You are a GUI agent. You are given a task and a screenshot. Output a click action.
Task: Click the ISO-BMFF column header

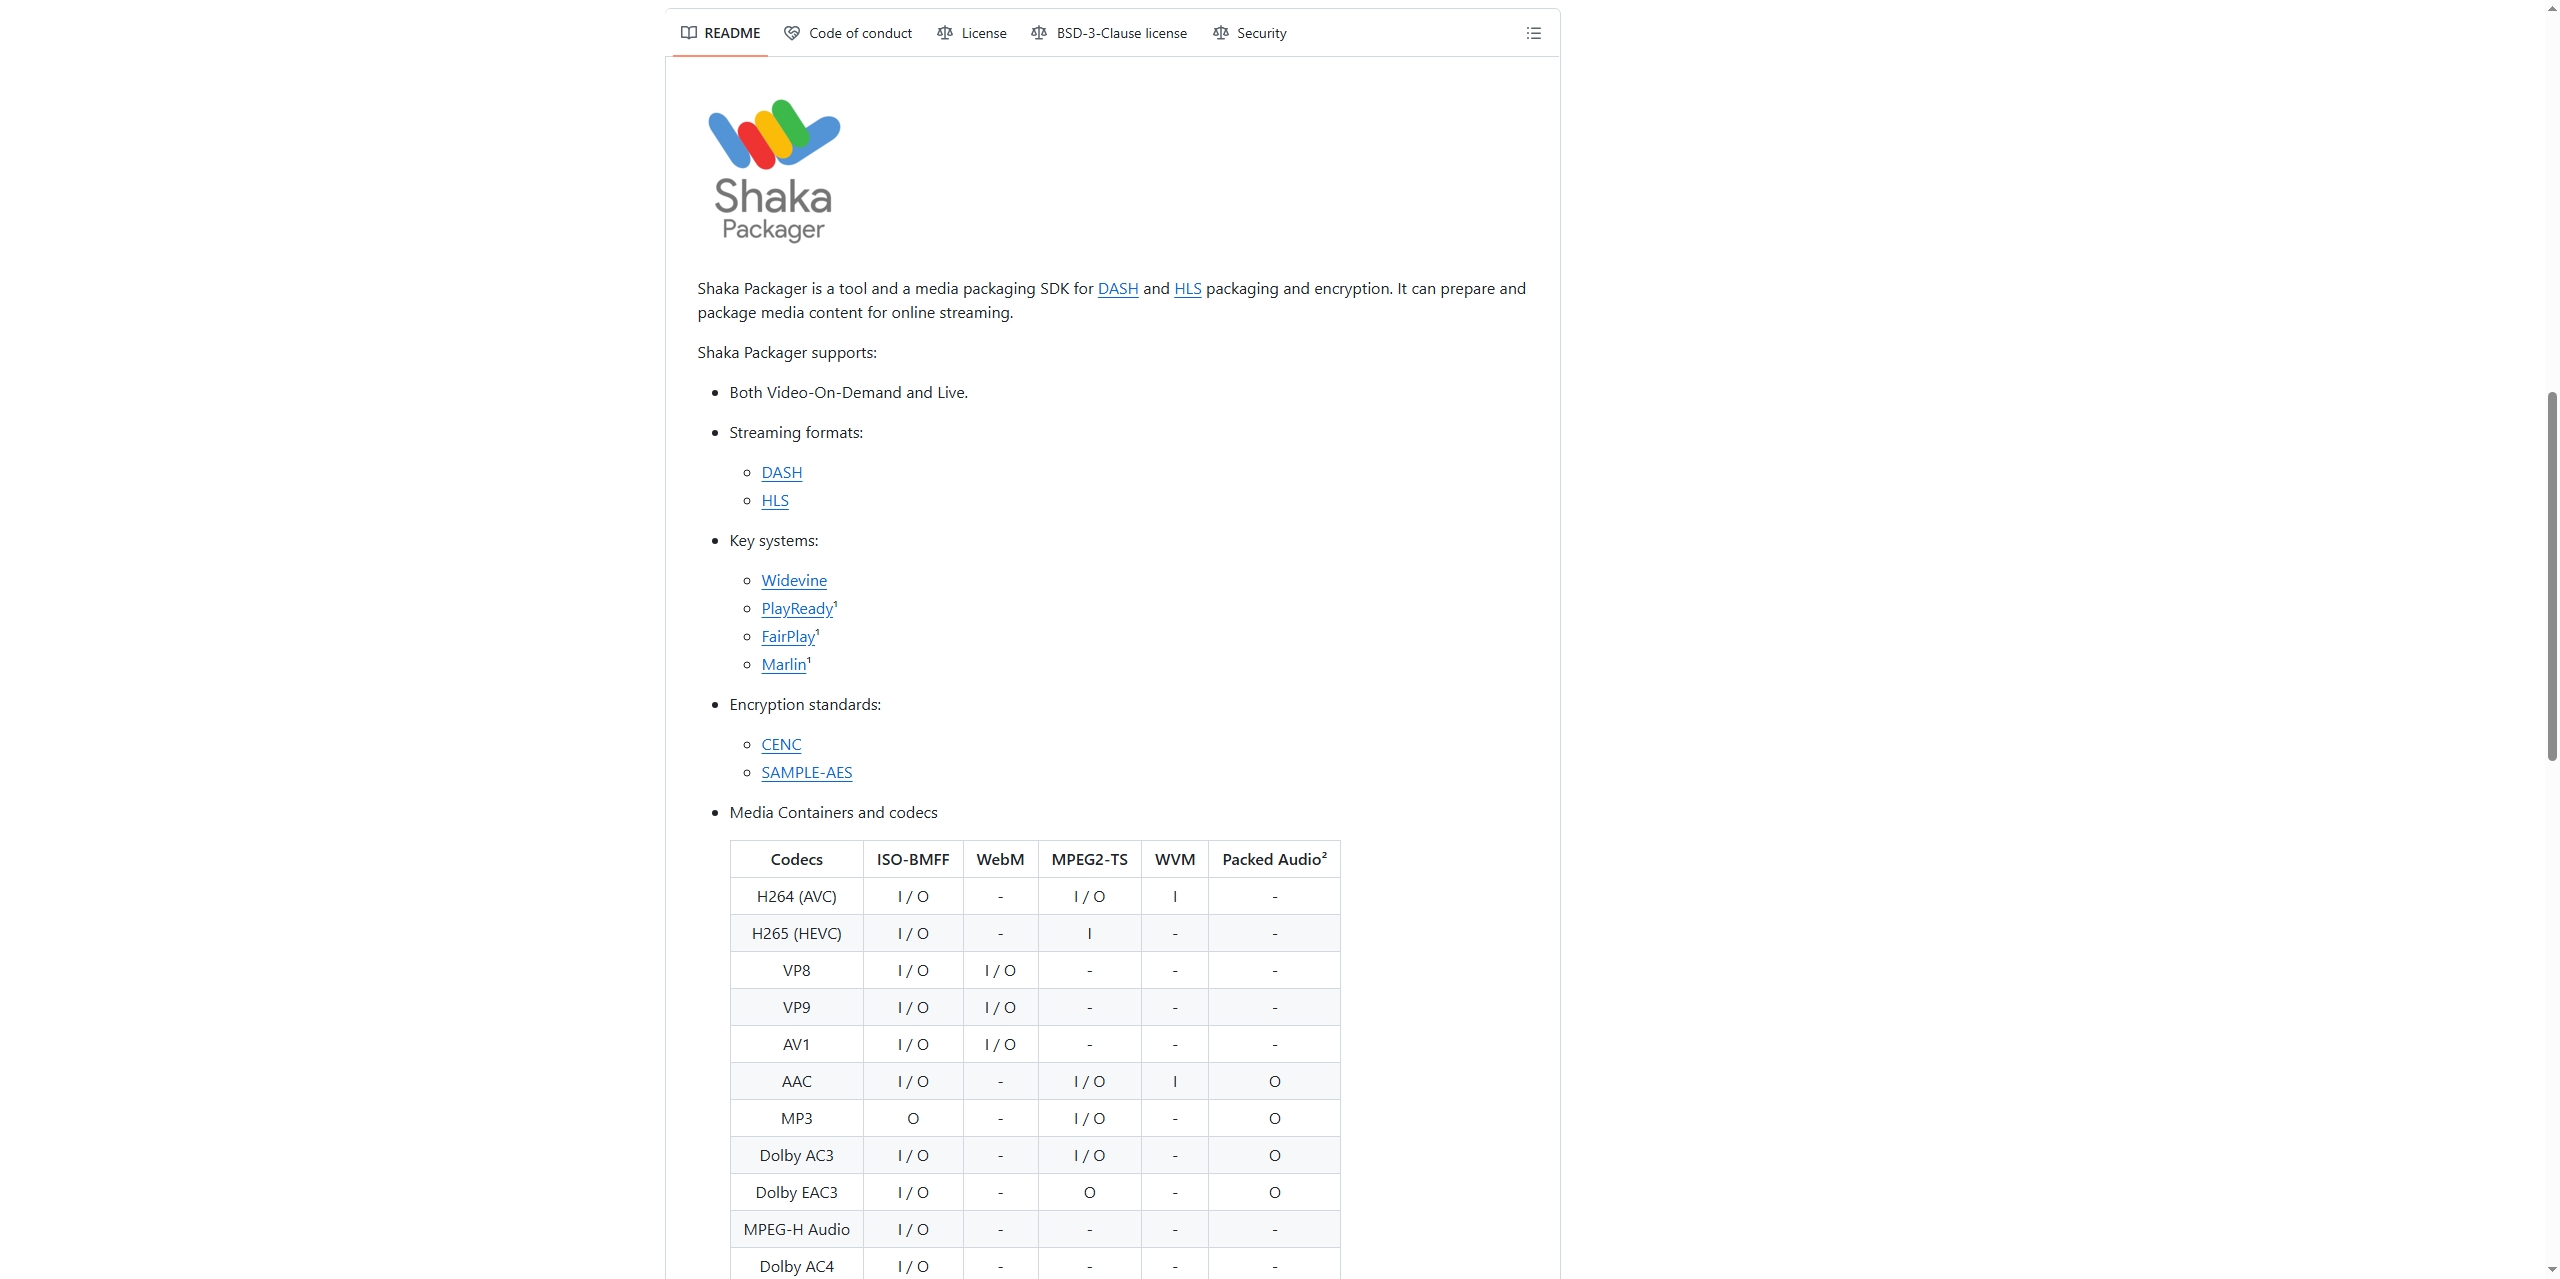point(913,860)
